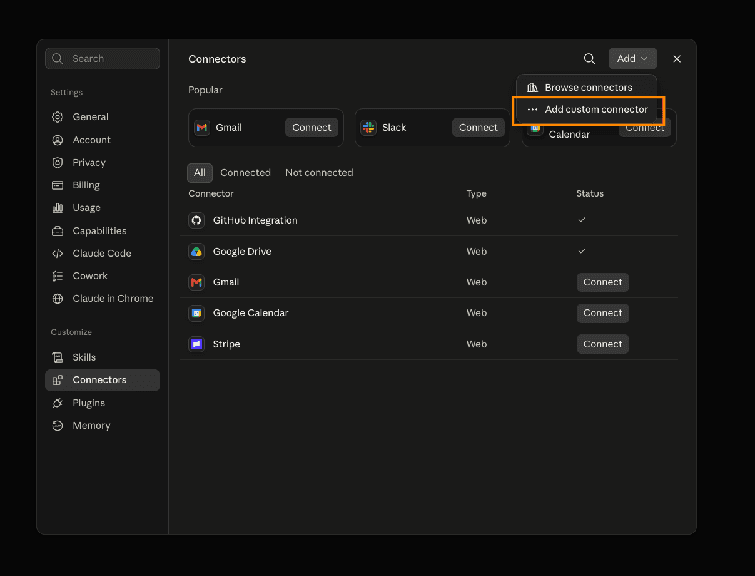Click the Slack logo in Popular card
This screenshot has width=755, height=576.
coord(368,128)
